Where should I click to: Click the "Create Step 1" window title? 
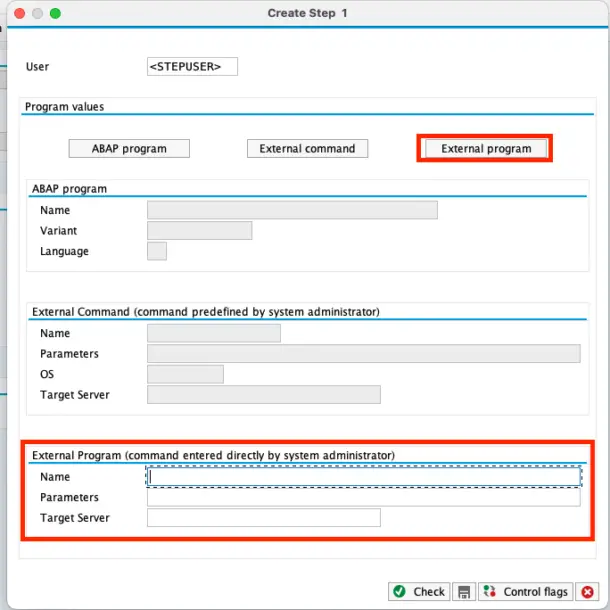tap(307, 13)
